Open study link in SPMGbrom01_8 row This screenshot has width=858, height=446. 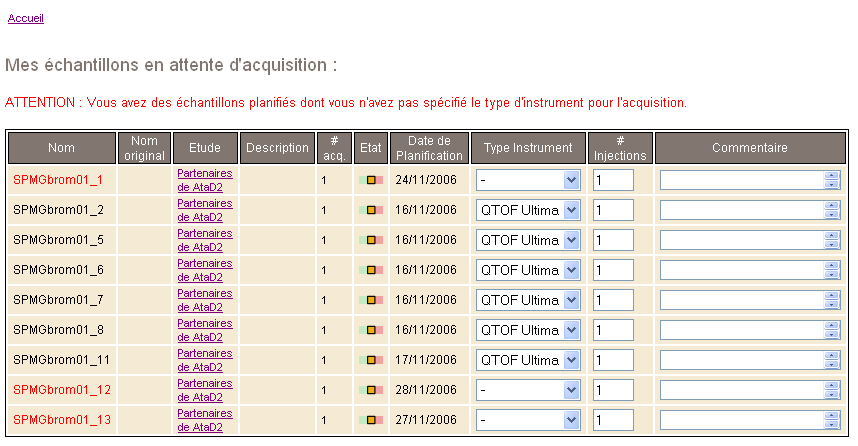click(204, 330)
